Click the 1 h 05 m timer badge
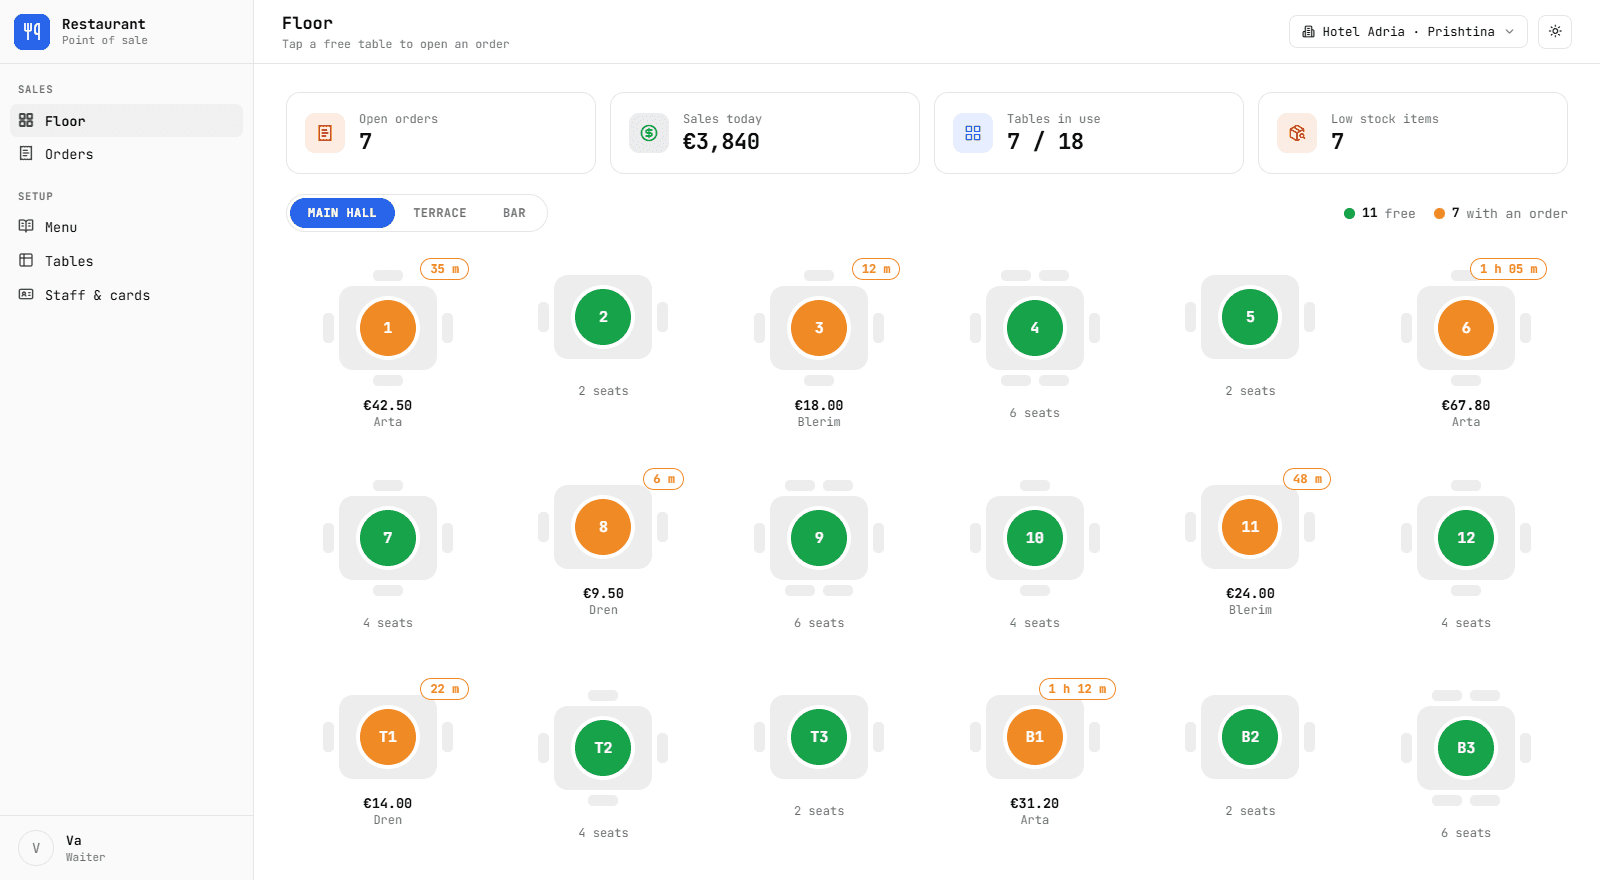Viewport: 1600px width, 880px height. click(x=1509, y=269)
